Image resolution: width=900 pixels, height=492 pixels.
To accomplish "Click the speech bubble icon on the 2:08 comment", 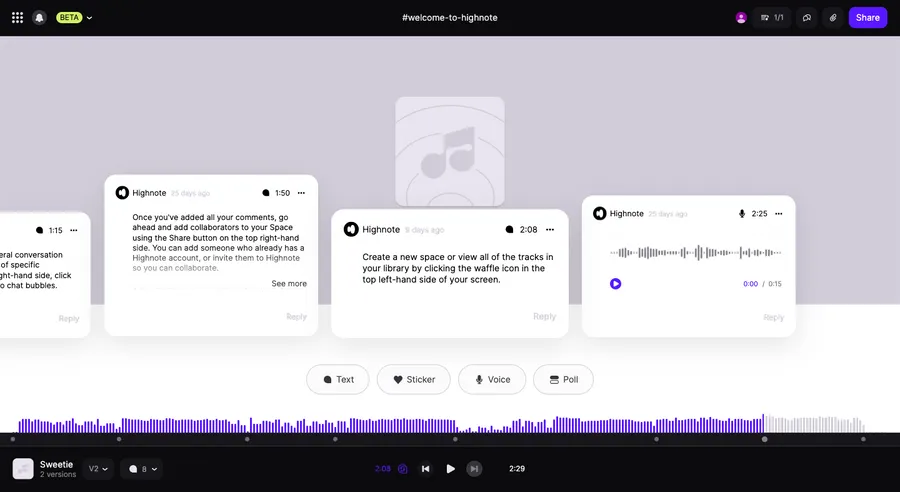I will pyautogui.click(x=509, y=230).
